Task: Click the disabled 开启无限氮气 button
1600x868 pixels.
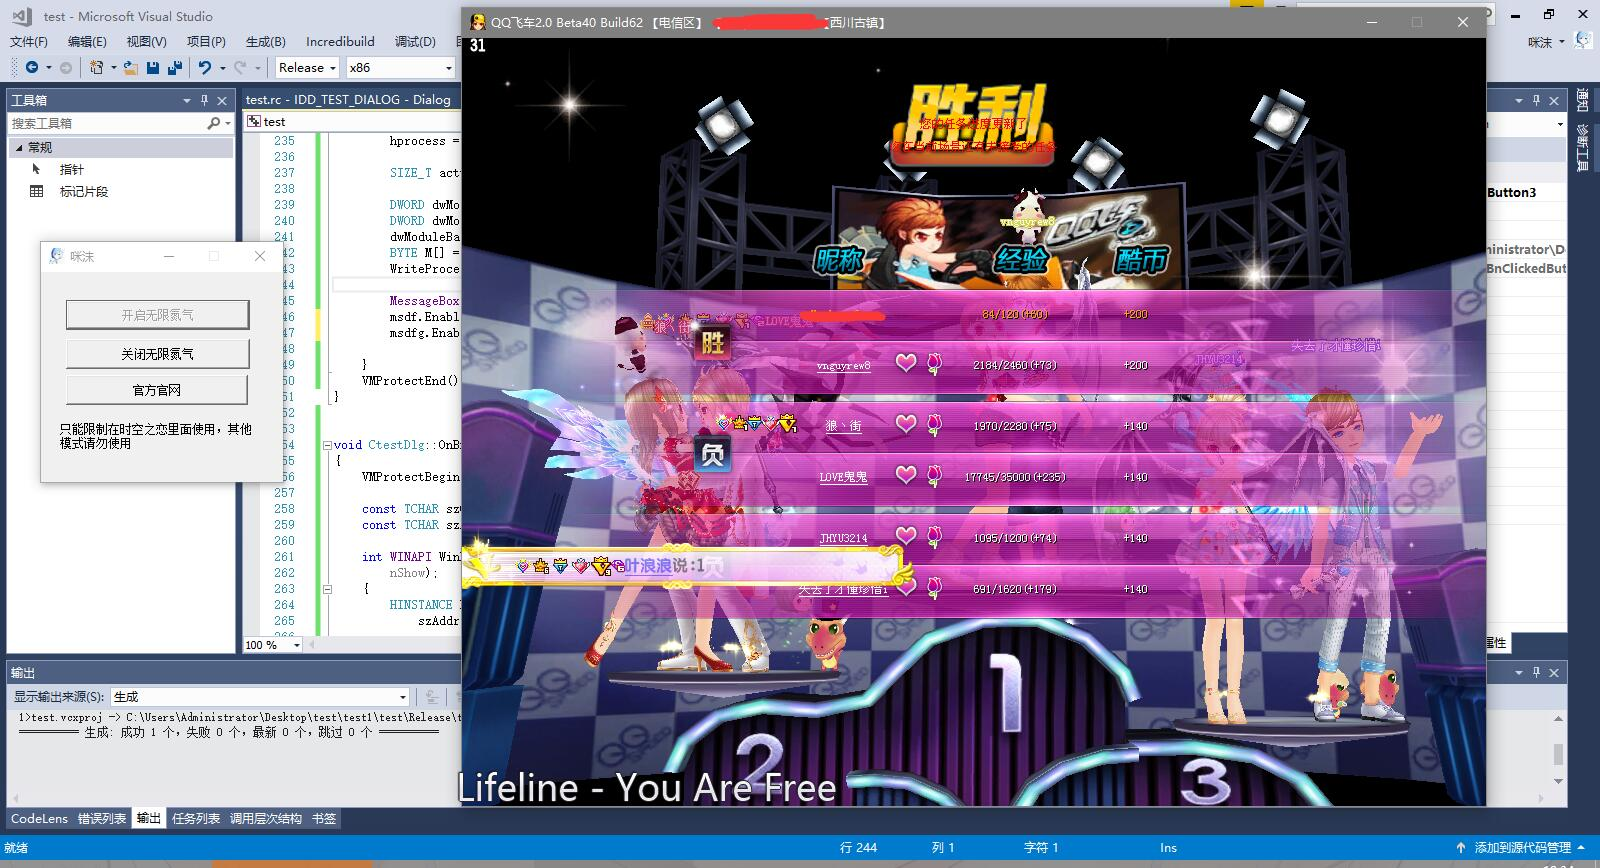Action: (x=158, y=315)
